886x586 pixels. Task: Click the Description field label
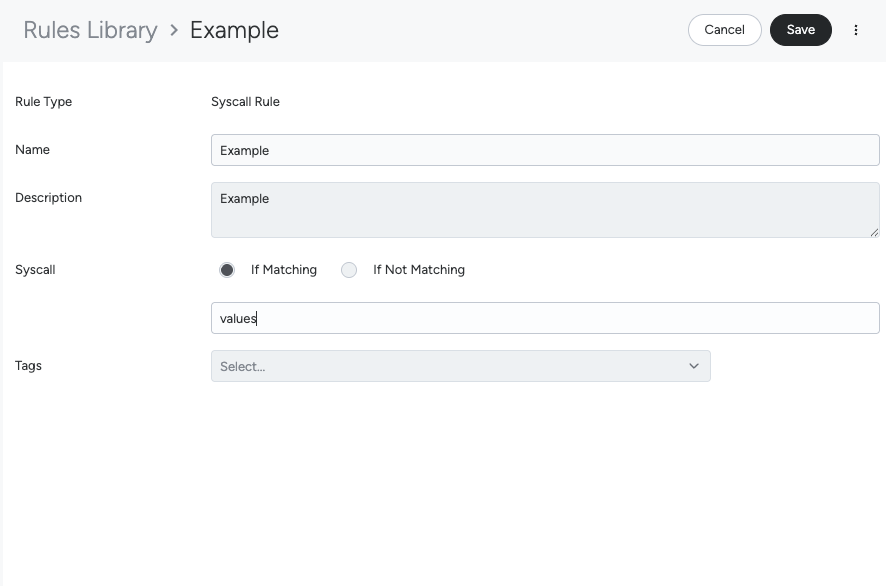(48, 198)
